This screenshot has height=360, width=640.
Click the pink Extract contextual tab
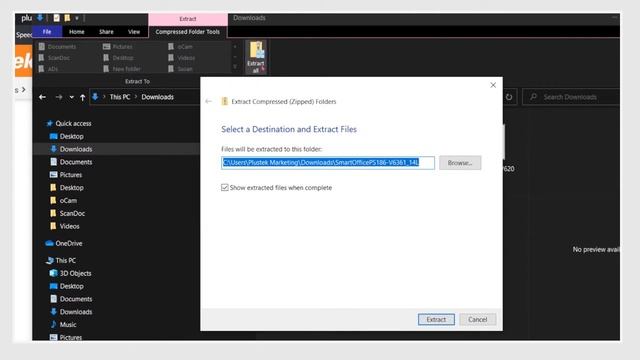pyautogui.click(x=188, y=19)
